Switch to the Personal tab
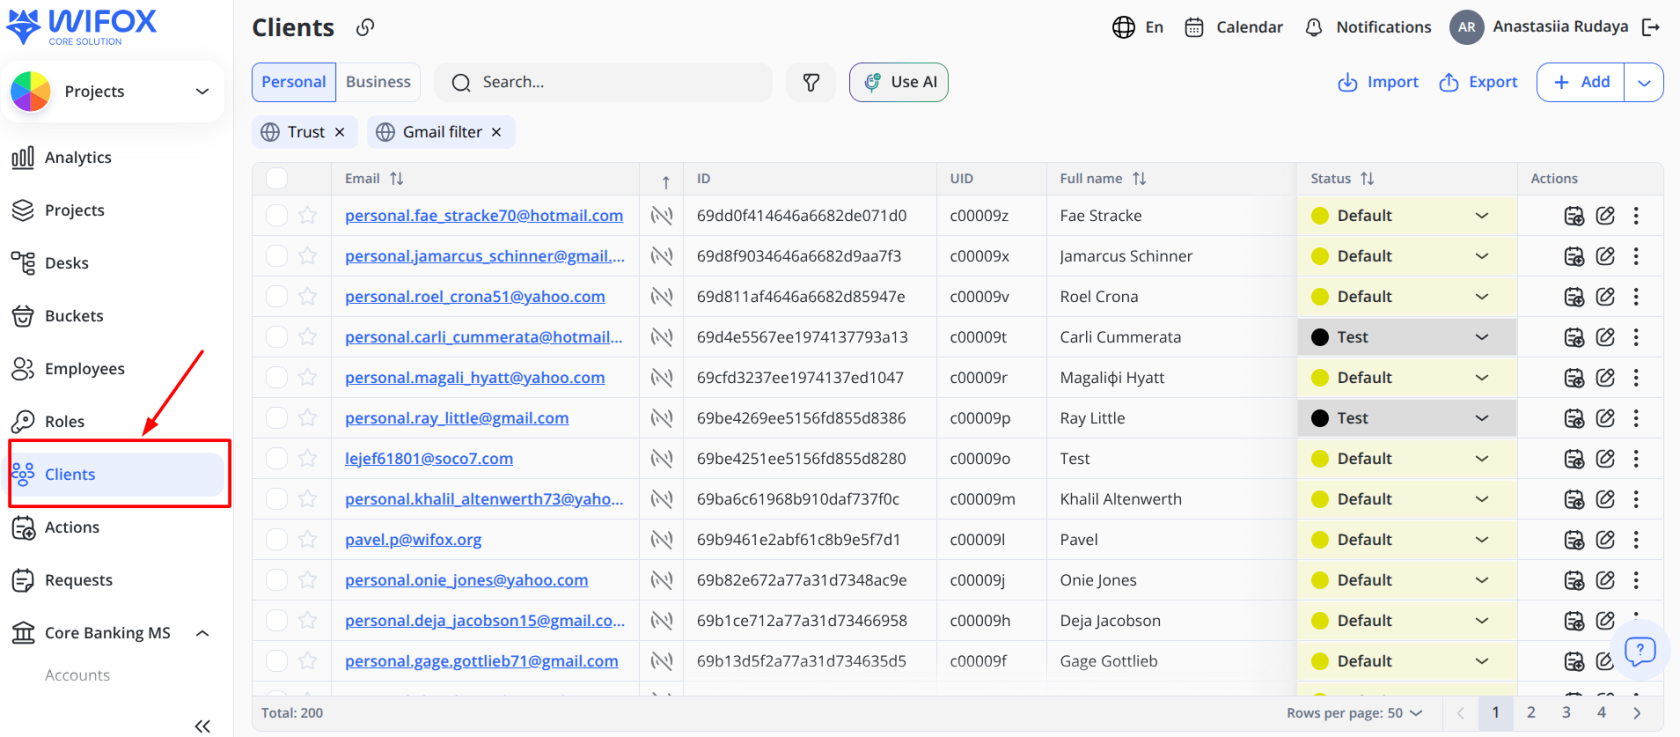Screen dimensions: 1680x737 pos(294,82)
